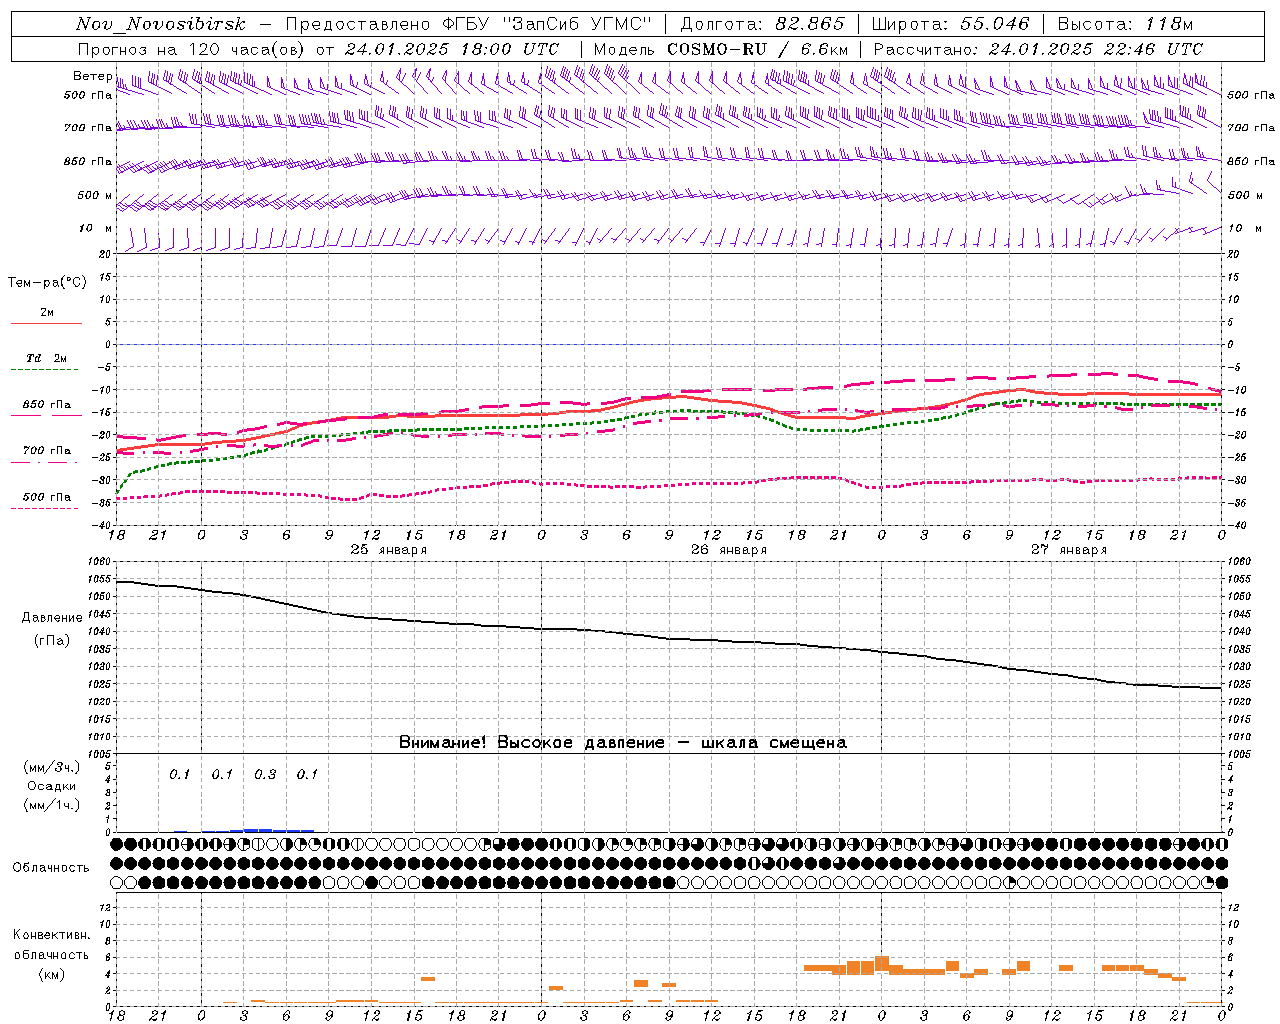Click the 500 м wind level label at left
The height and width of the screenshot is (1024, 1280).
coord(95,195)
